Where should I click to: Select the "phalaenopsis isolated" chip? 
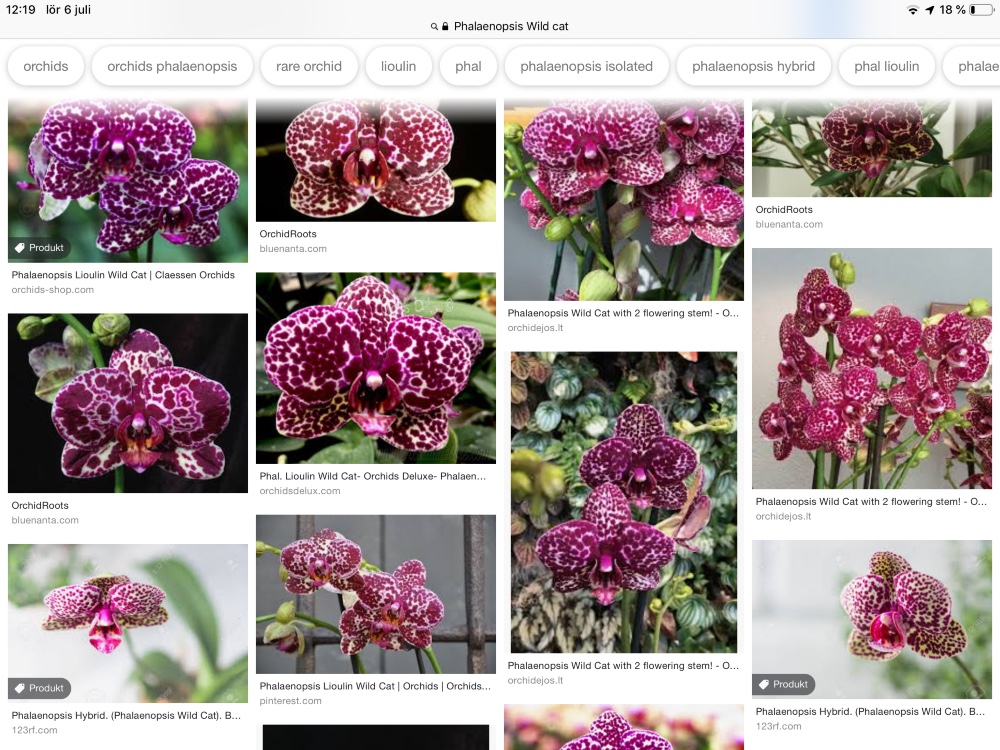[586, 66]
